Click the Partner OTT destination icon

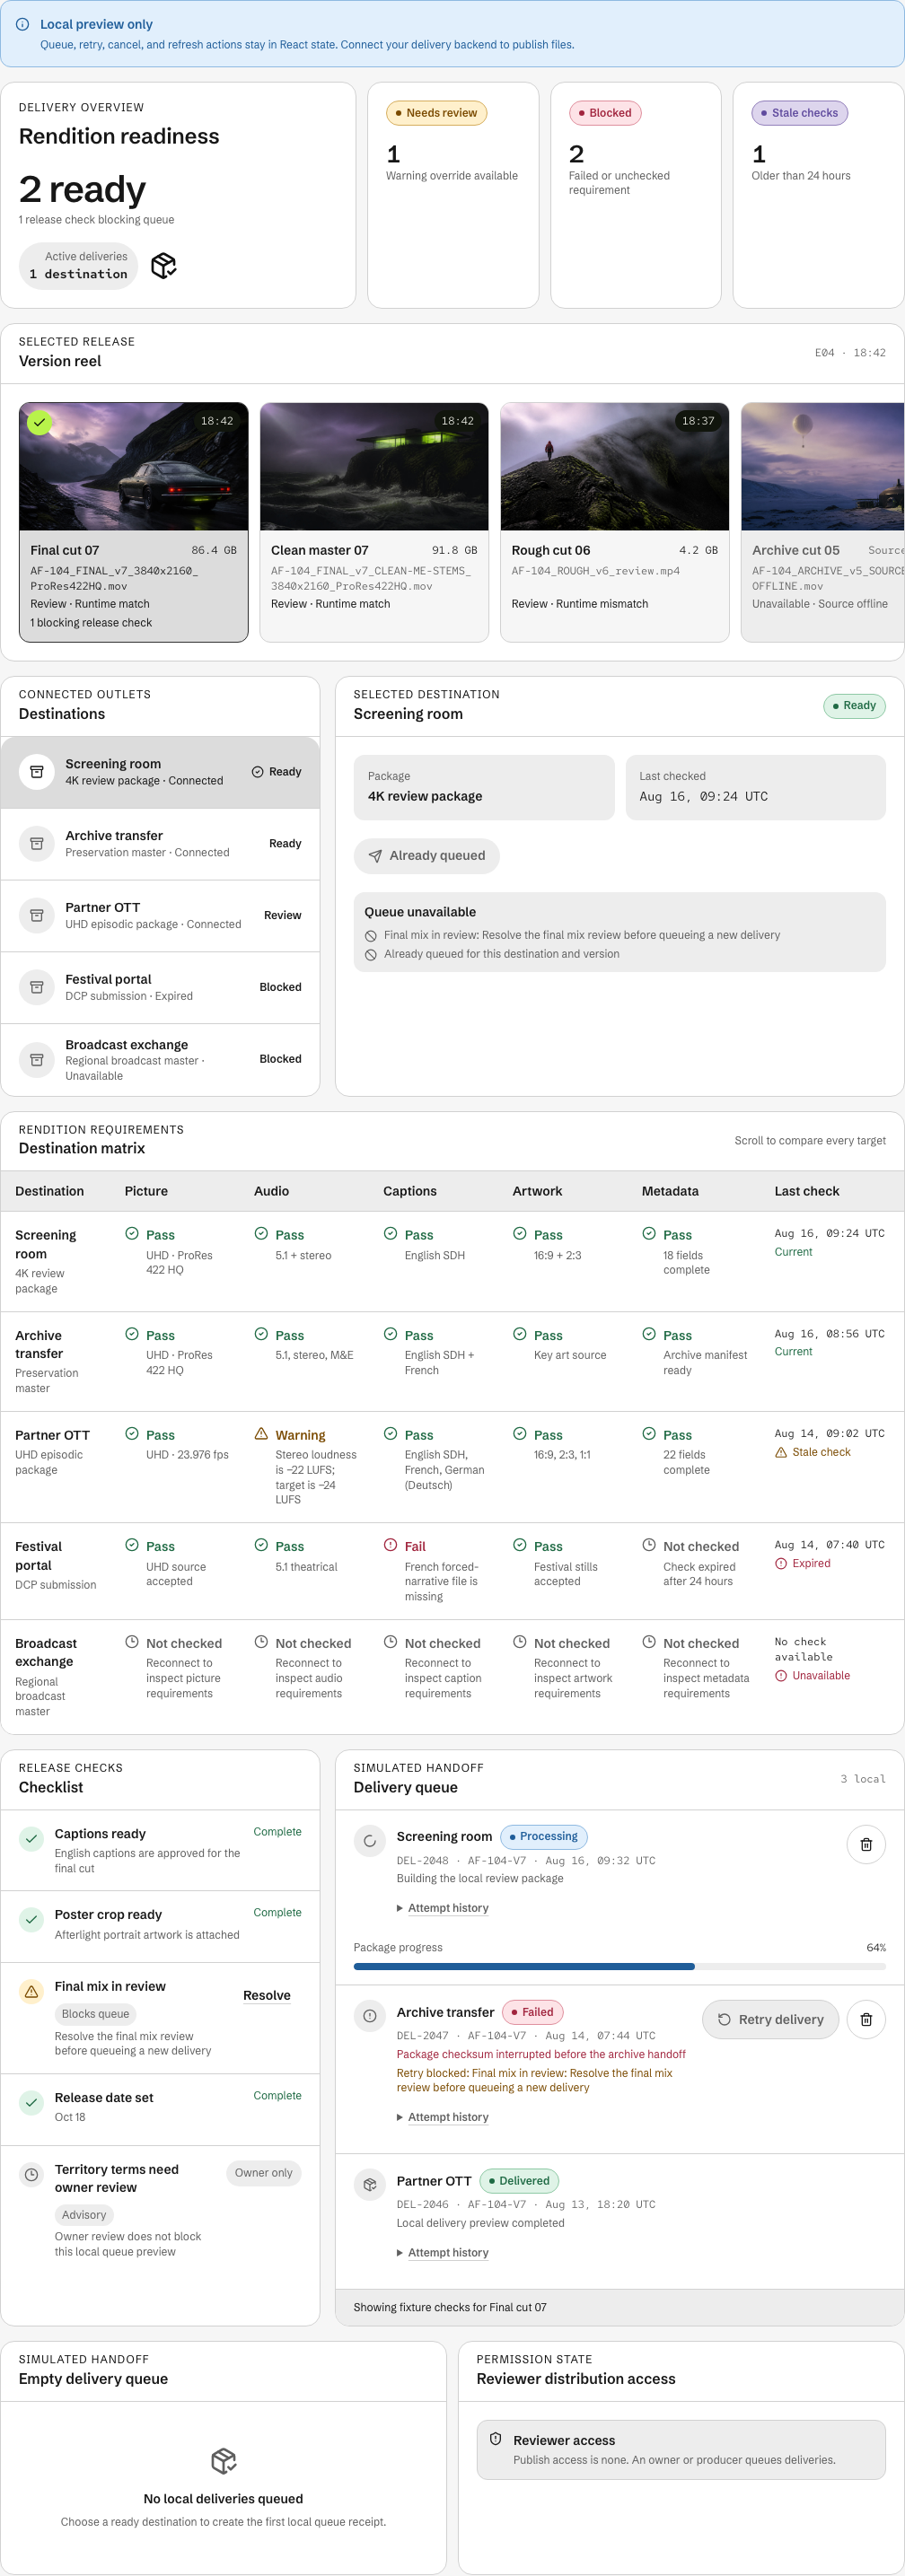coord(37,916)
